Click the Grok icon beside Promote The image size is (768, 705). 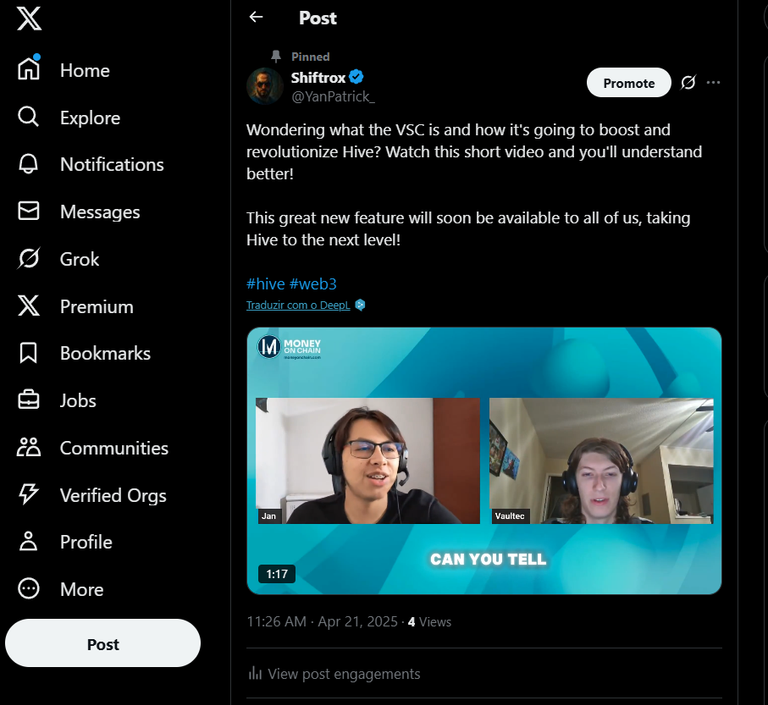pyautogui.click(x=688, y=83)
